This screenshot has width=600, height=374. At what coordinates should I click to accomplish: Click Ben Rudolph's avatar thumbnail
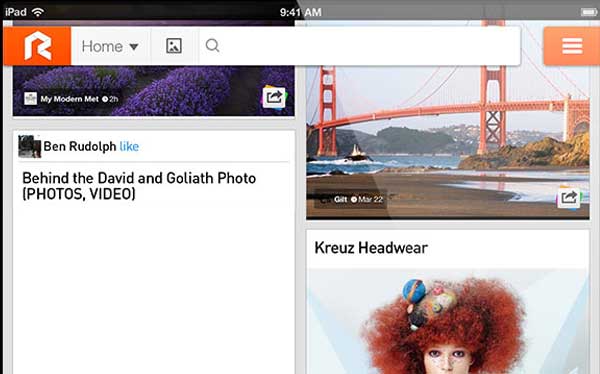[x=29, y=146]
